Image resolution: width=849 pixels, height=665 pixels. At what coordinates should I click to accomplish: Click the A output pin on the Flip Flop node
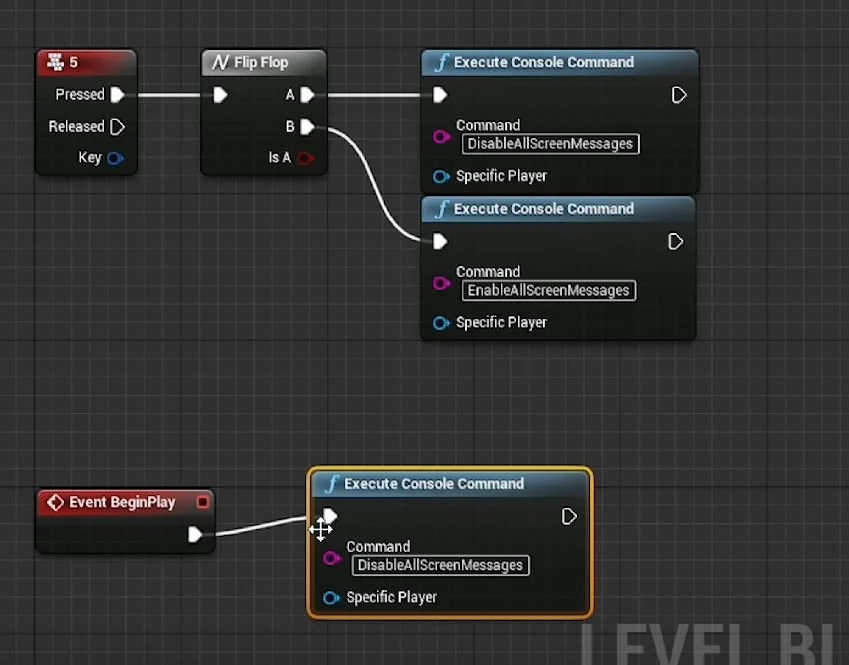click(x=307, y=94)
